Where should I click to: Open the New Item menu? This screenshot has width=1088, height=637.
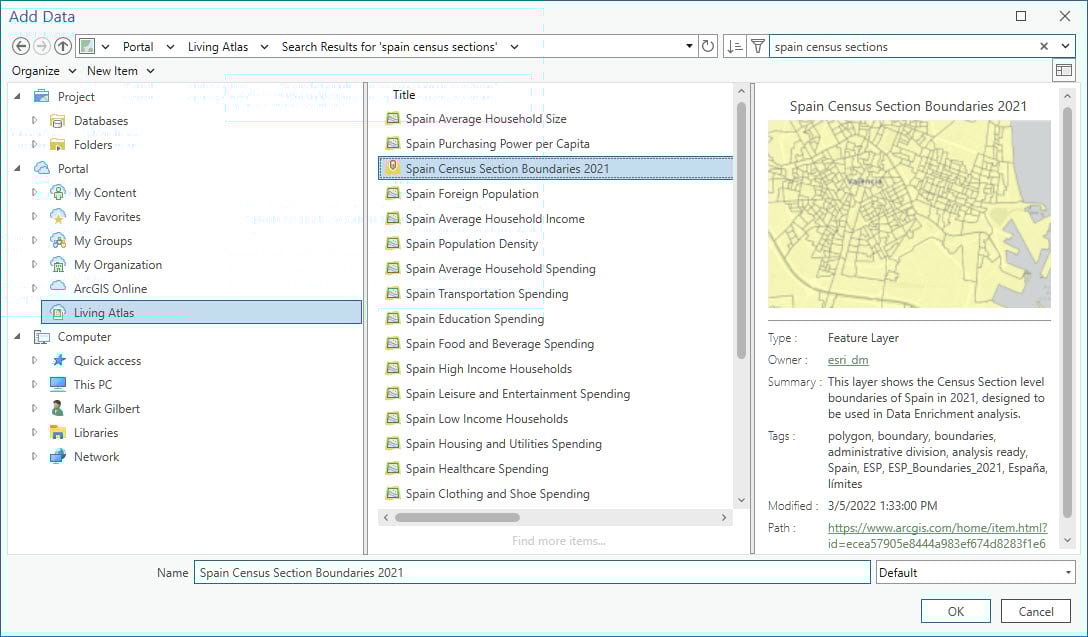pyautogui.click(x=112, y=71)
